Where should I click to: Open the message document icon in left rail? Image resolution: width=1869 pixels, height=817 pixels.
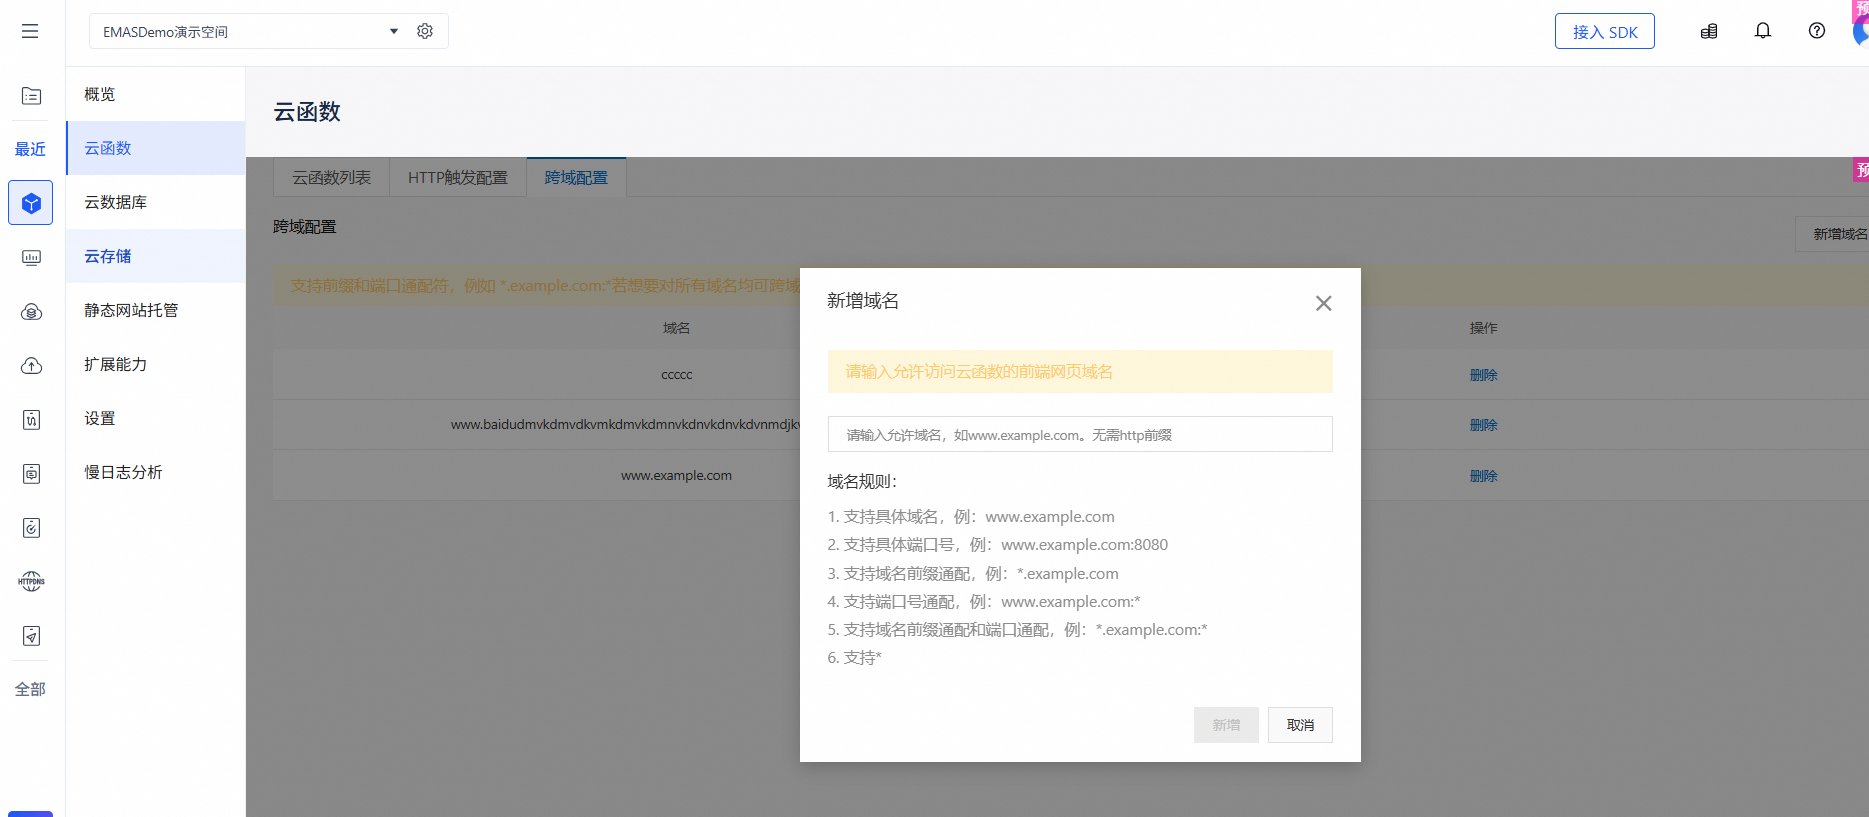(31, 474)
